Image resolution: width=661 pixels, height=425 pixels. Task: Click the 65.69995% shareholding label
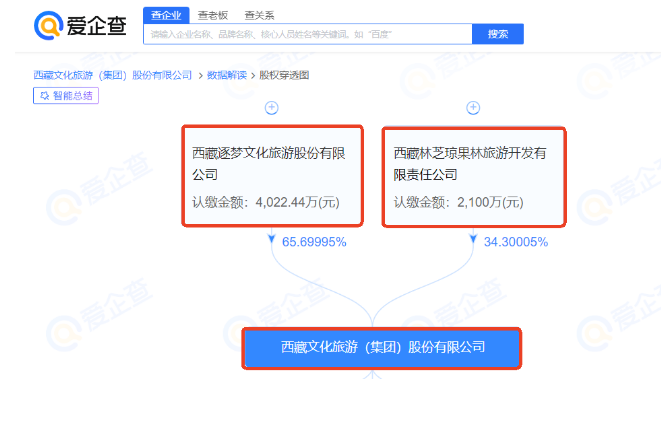(314, 242)
